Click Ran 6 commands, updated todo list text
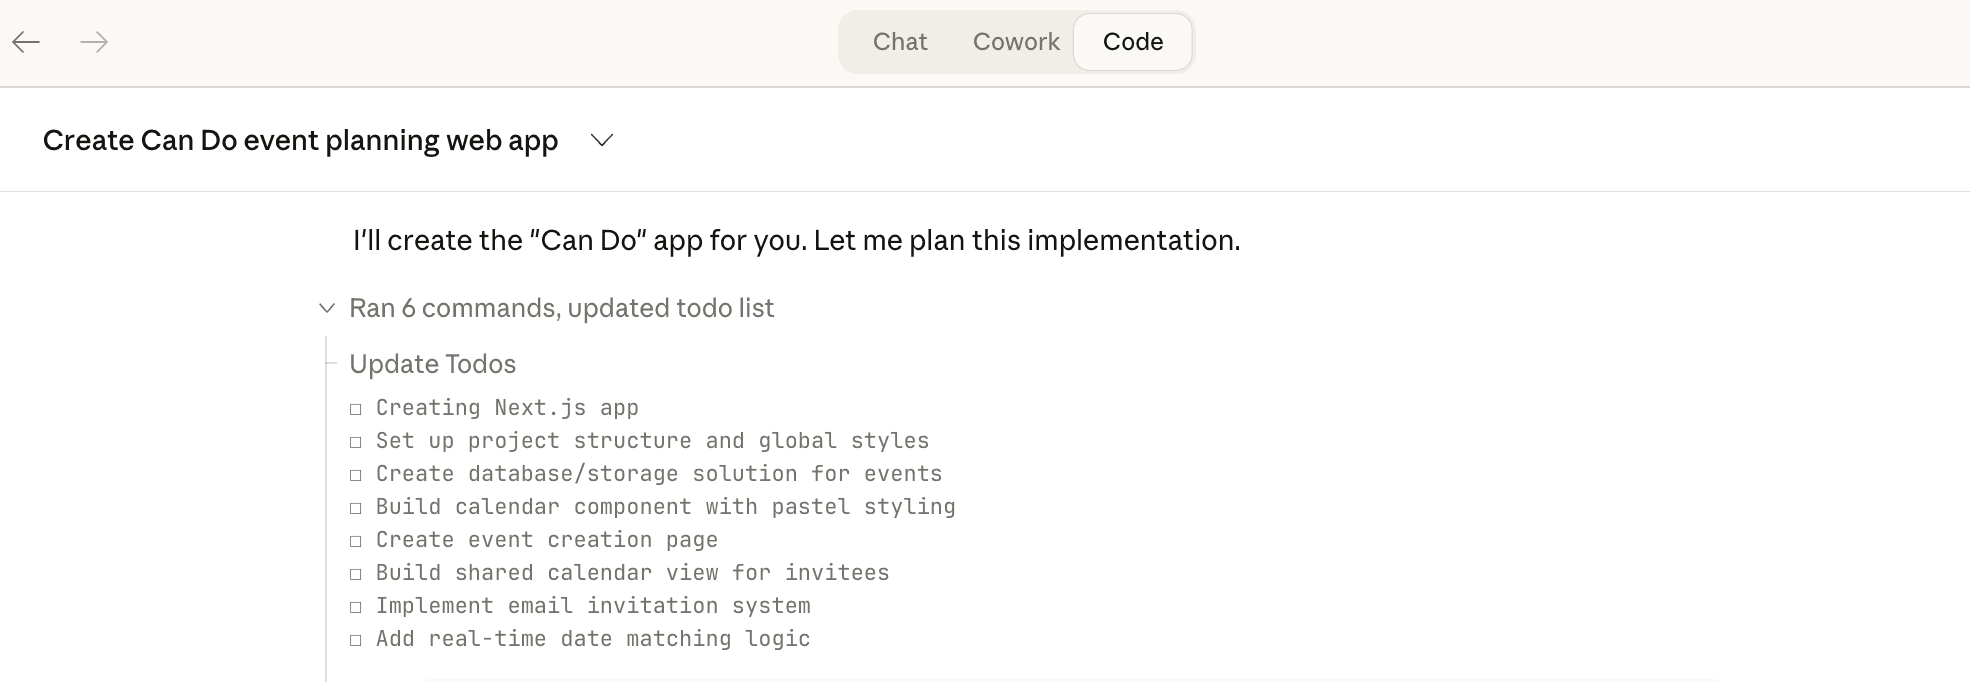1970x682 pixels. click(x=561, y=308)
